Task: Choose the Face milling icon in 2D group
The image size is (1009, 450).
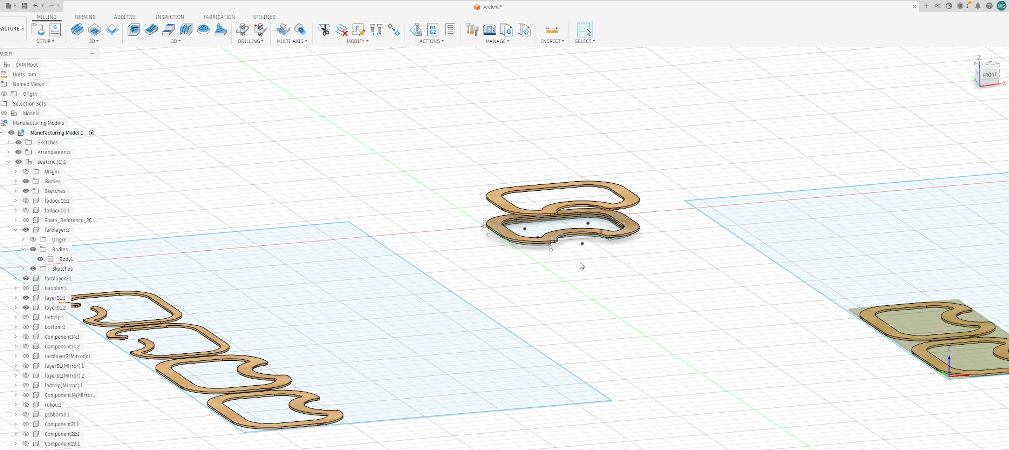Action: (x=112, y=30)
